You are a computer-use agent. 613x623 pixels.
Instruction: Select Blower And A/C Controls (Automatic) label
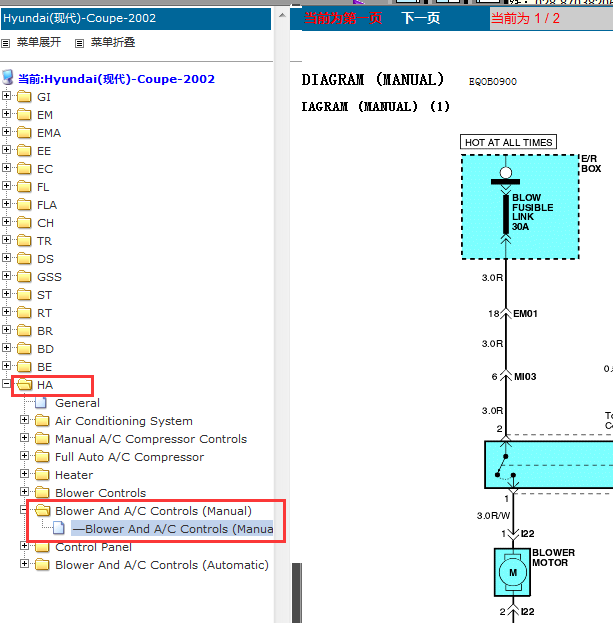pyautogui.click(x=162, y=565)
